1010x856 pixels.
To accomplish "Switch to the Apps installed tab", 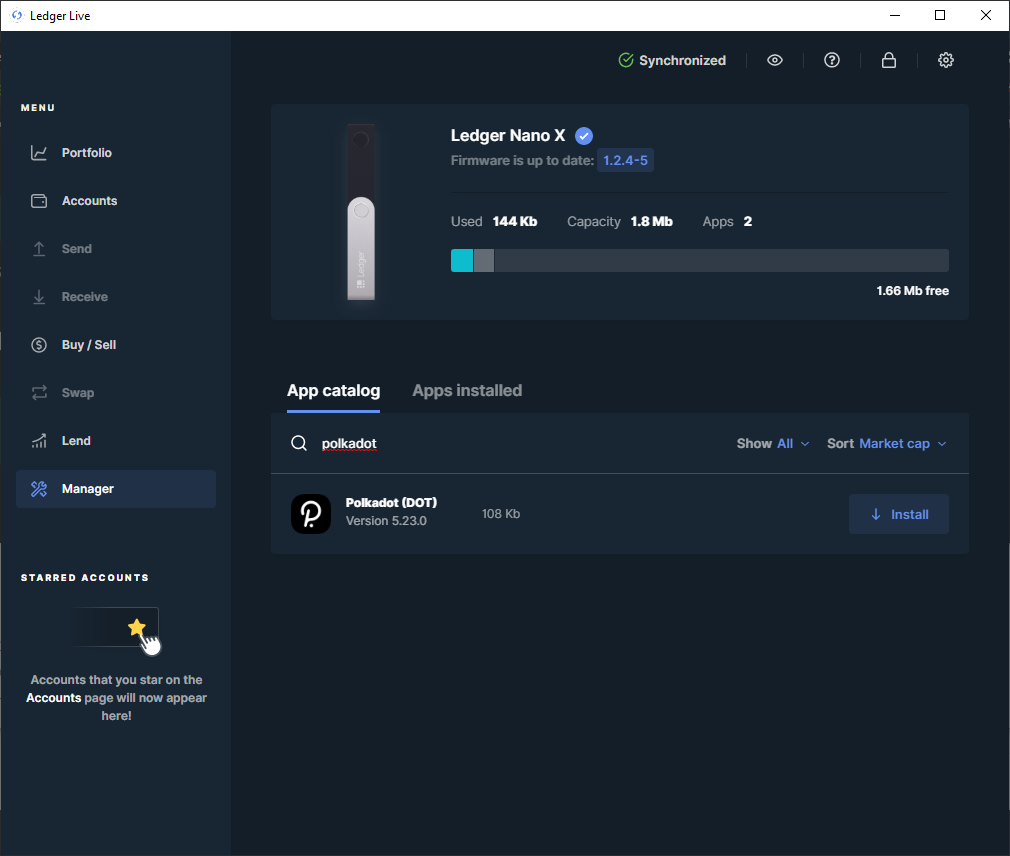I will [x=467, y=390].
